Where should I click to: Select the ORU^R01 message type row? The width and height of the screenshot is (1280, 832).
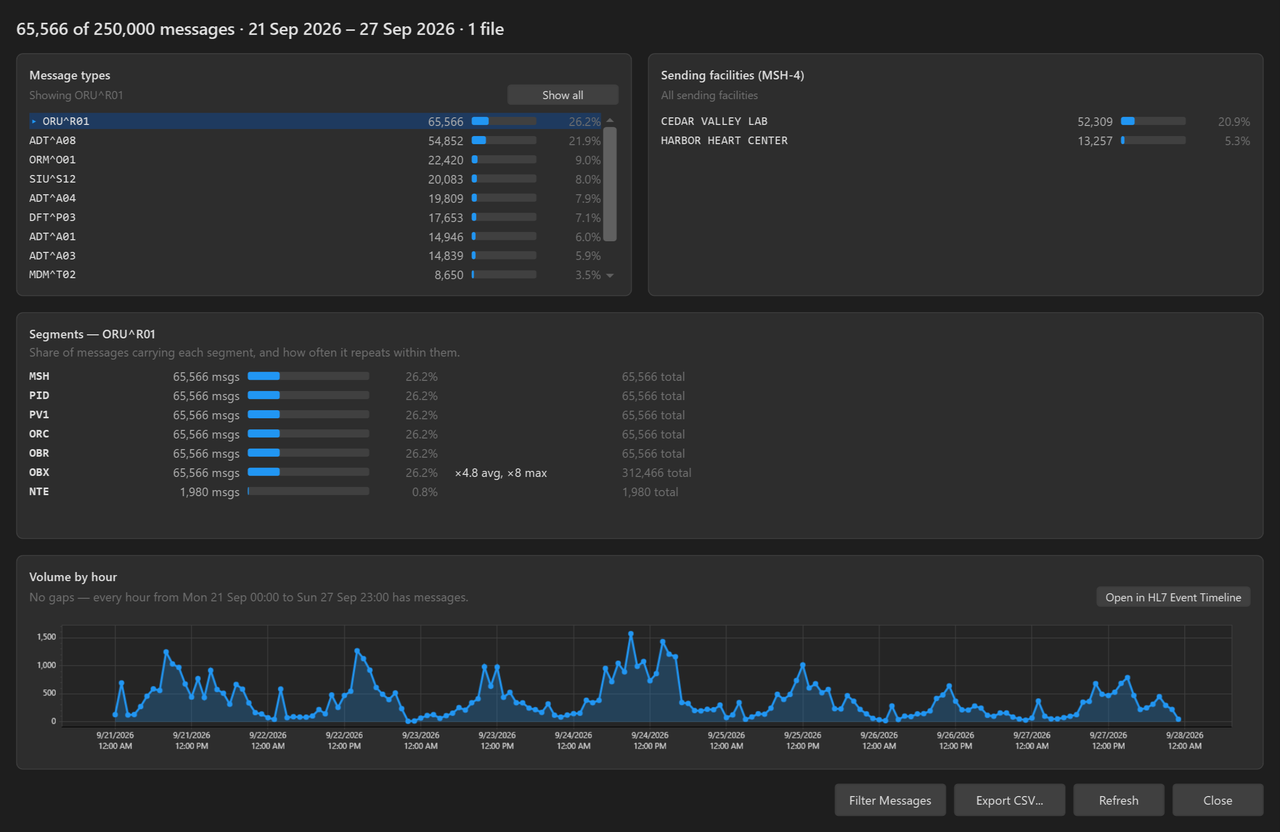(315, 121)
